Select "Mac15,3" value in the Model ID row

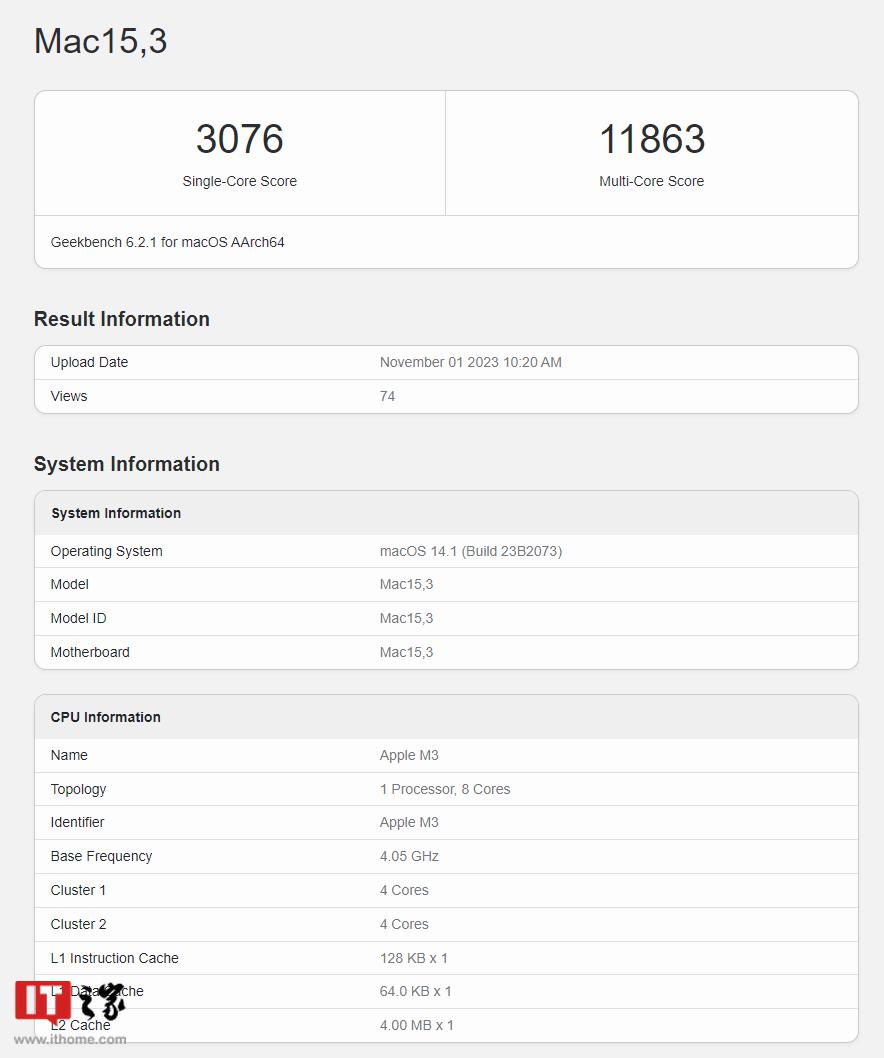coord(406,618)
